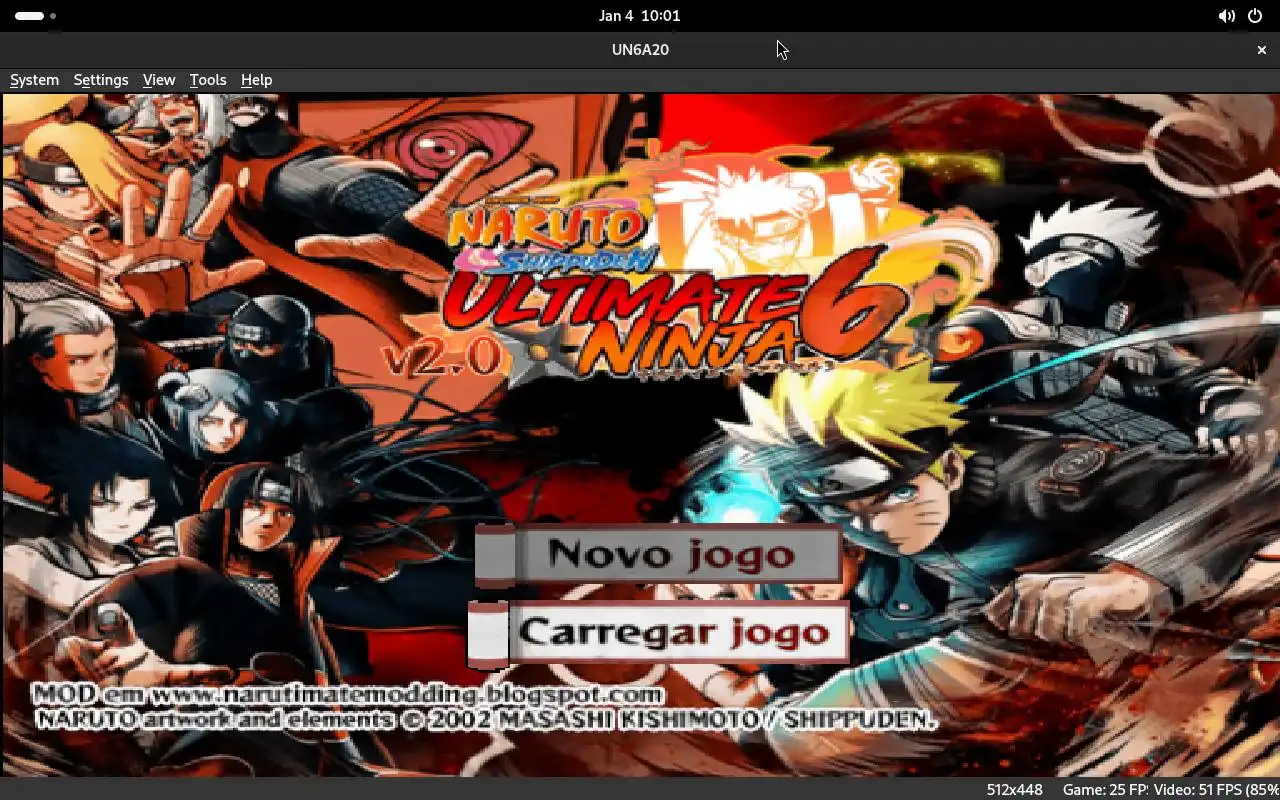The height and width of the screenshot is (800, 1280).
Task: Click the scroll icon beside Novo jogo
Action: pos(494,555)
